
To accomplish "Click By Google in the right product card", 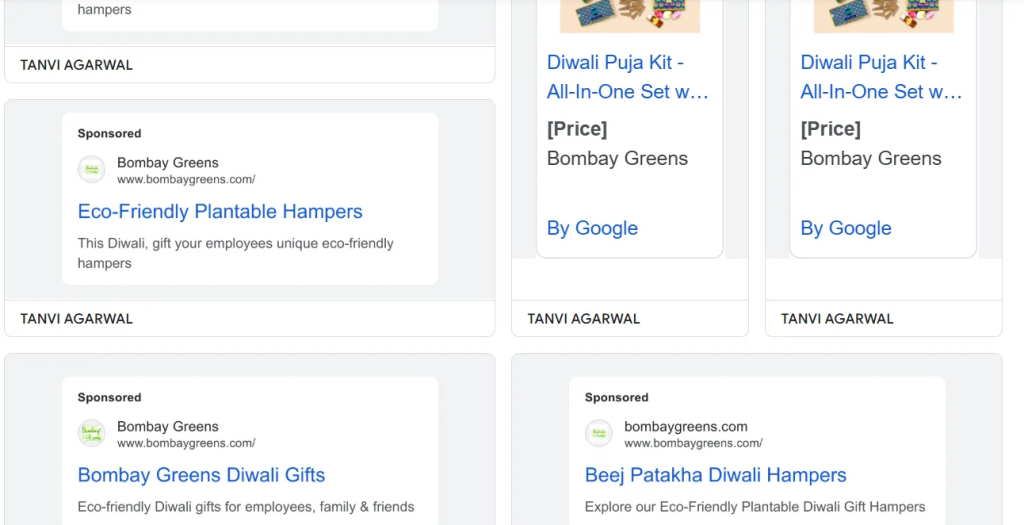I will tap(846, 228).
